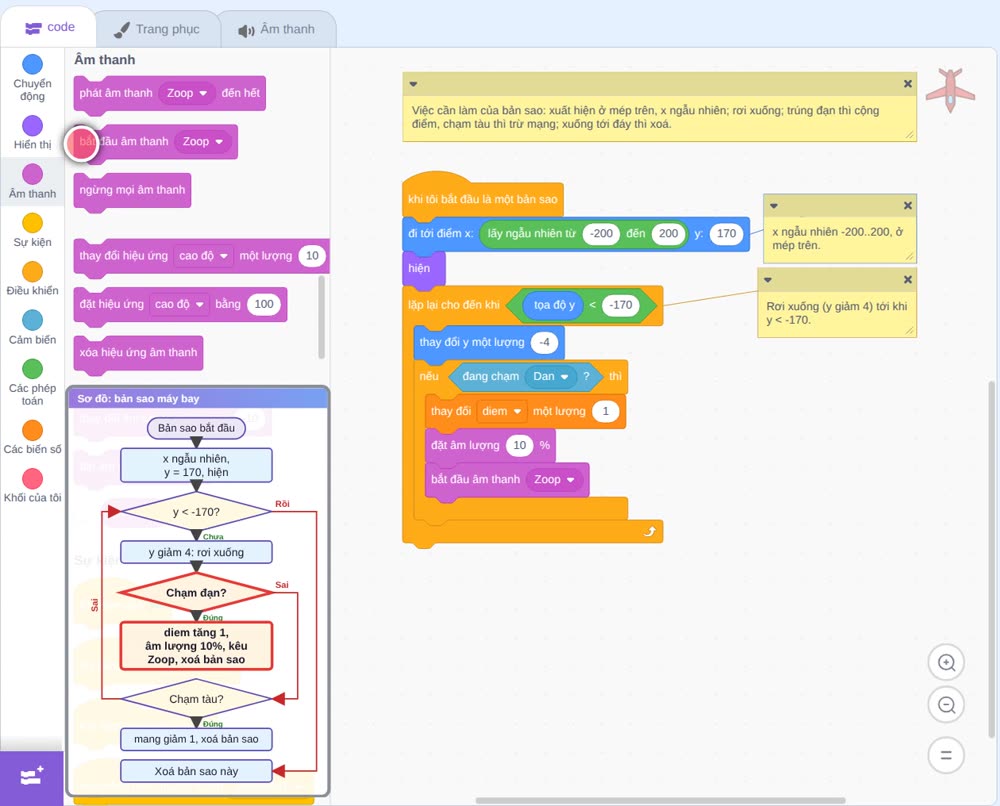Collapse the 'x ngẫu nhiên -200..200' comment
1000x806 pixels.
coord(774,205)
